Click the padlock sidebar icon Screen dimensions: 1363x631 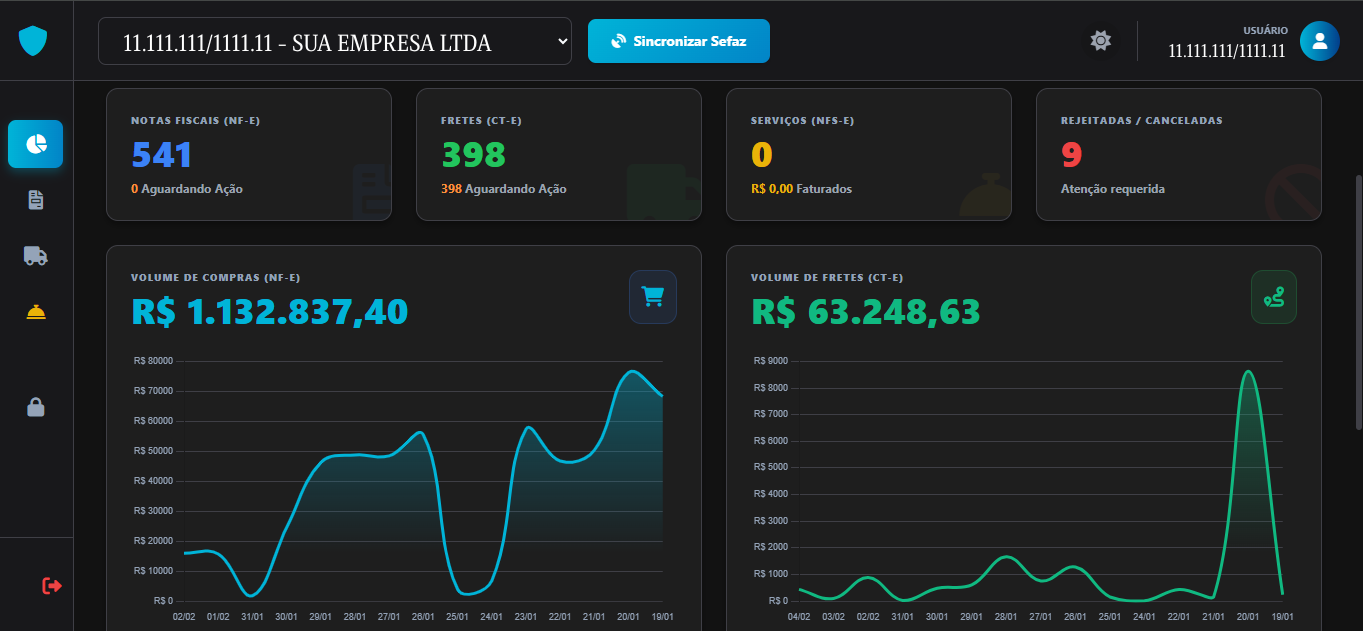coord(36,407)
